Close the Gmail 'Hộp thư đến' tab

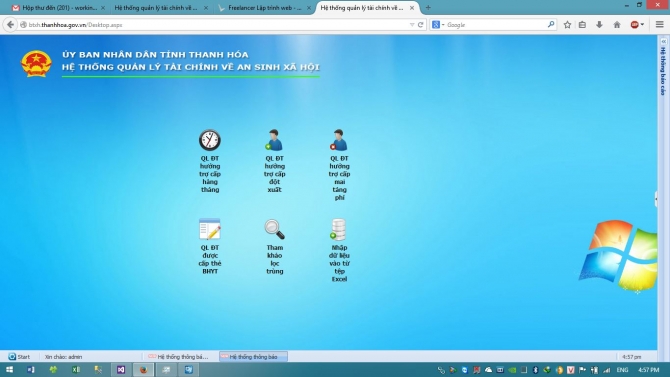[x=103, y=8]
